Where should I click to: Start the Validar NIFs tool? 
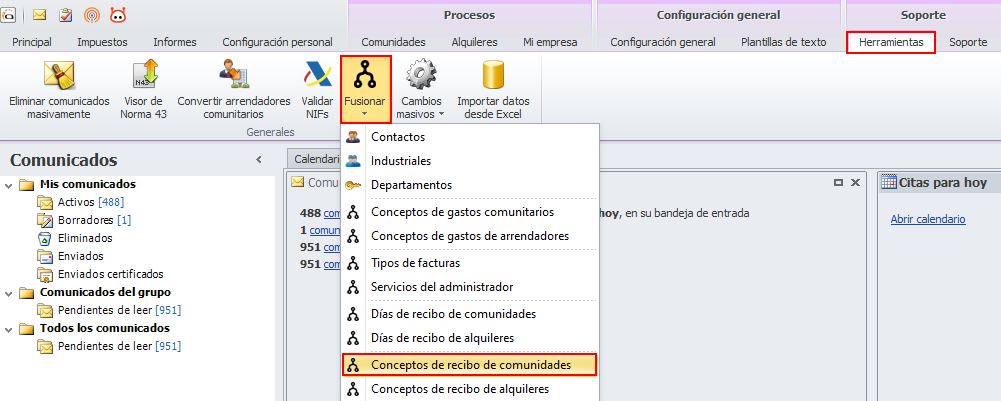pos(317,90)
